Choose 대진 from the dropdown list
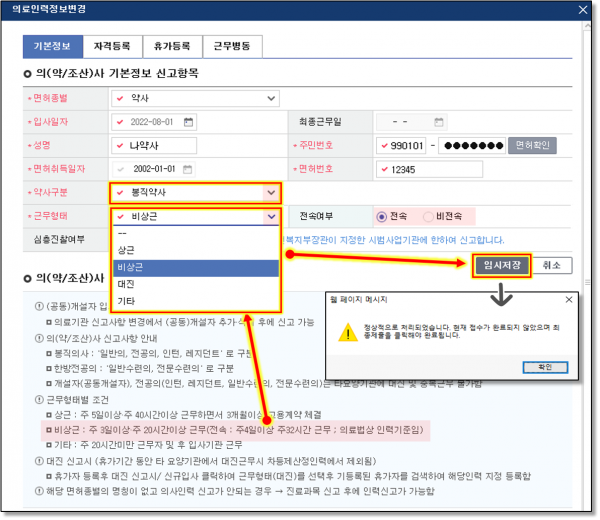The height and width of the screenshot is (520, 600). (x=127, y=284)
